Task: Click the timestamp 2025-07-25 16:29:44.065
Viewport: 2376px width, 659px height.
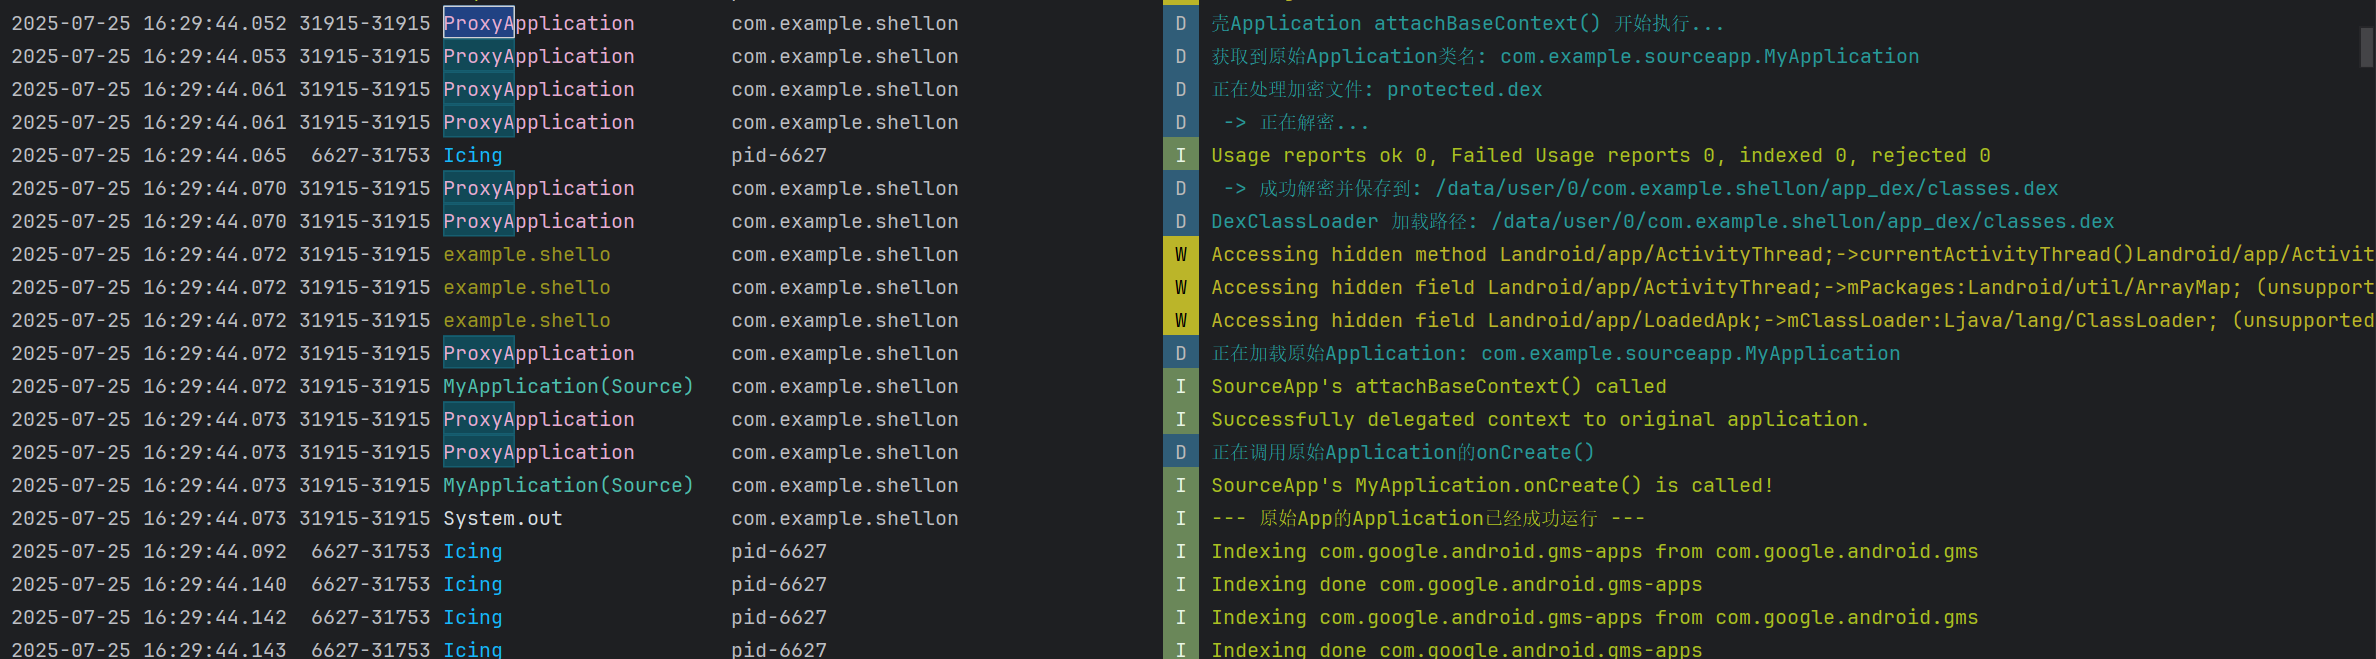Action: point(149,155)
